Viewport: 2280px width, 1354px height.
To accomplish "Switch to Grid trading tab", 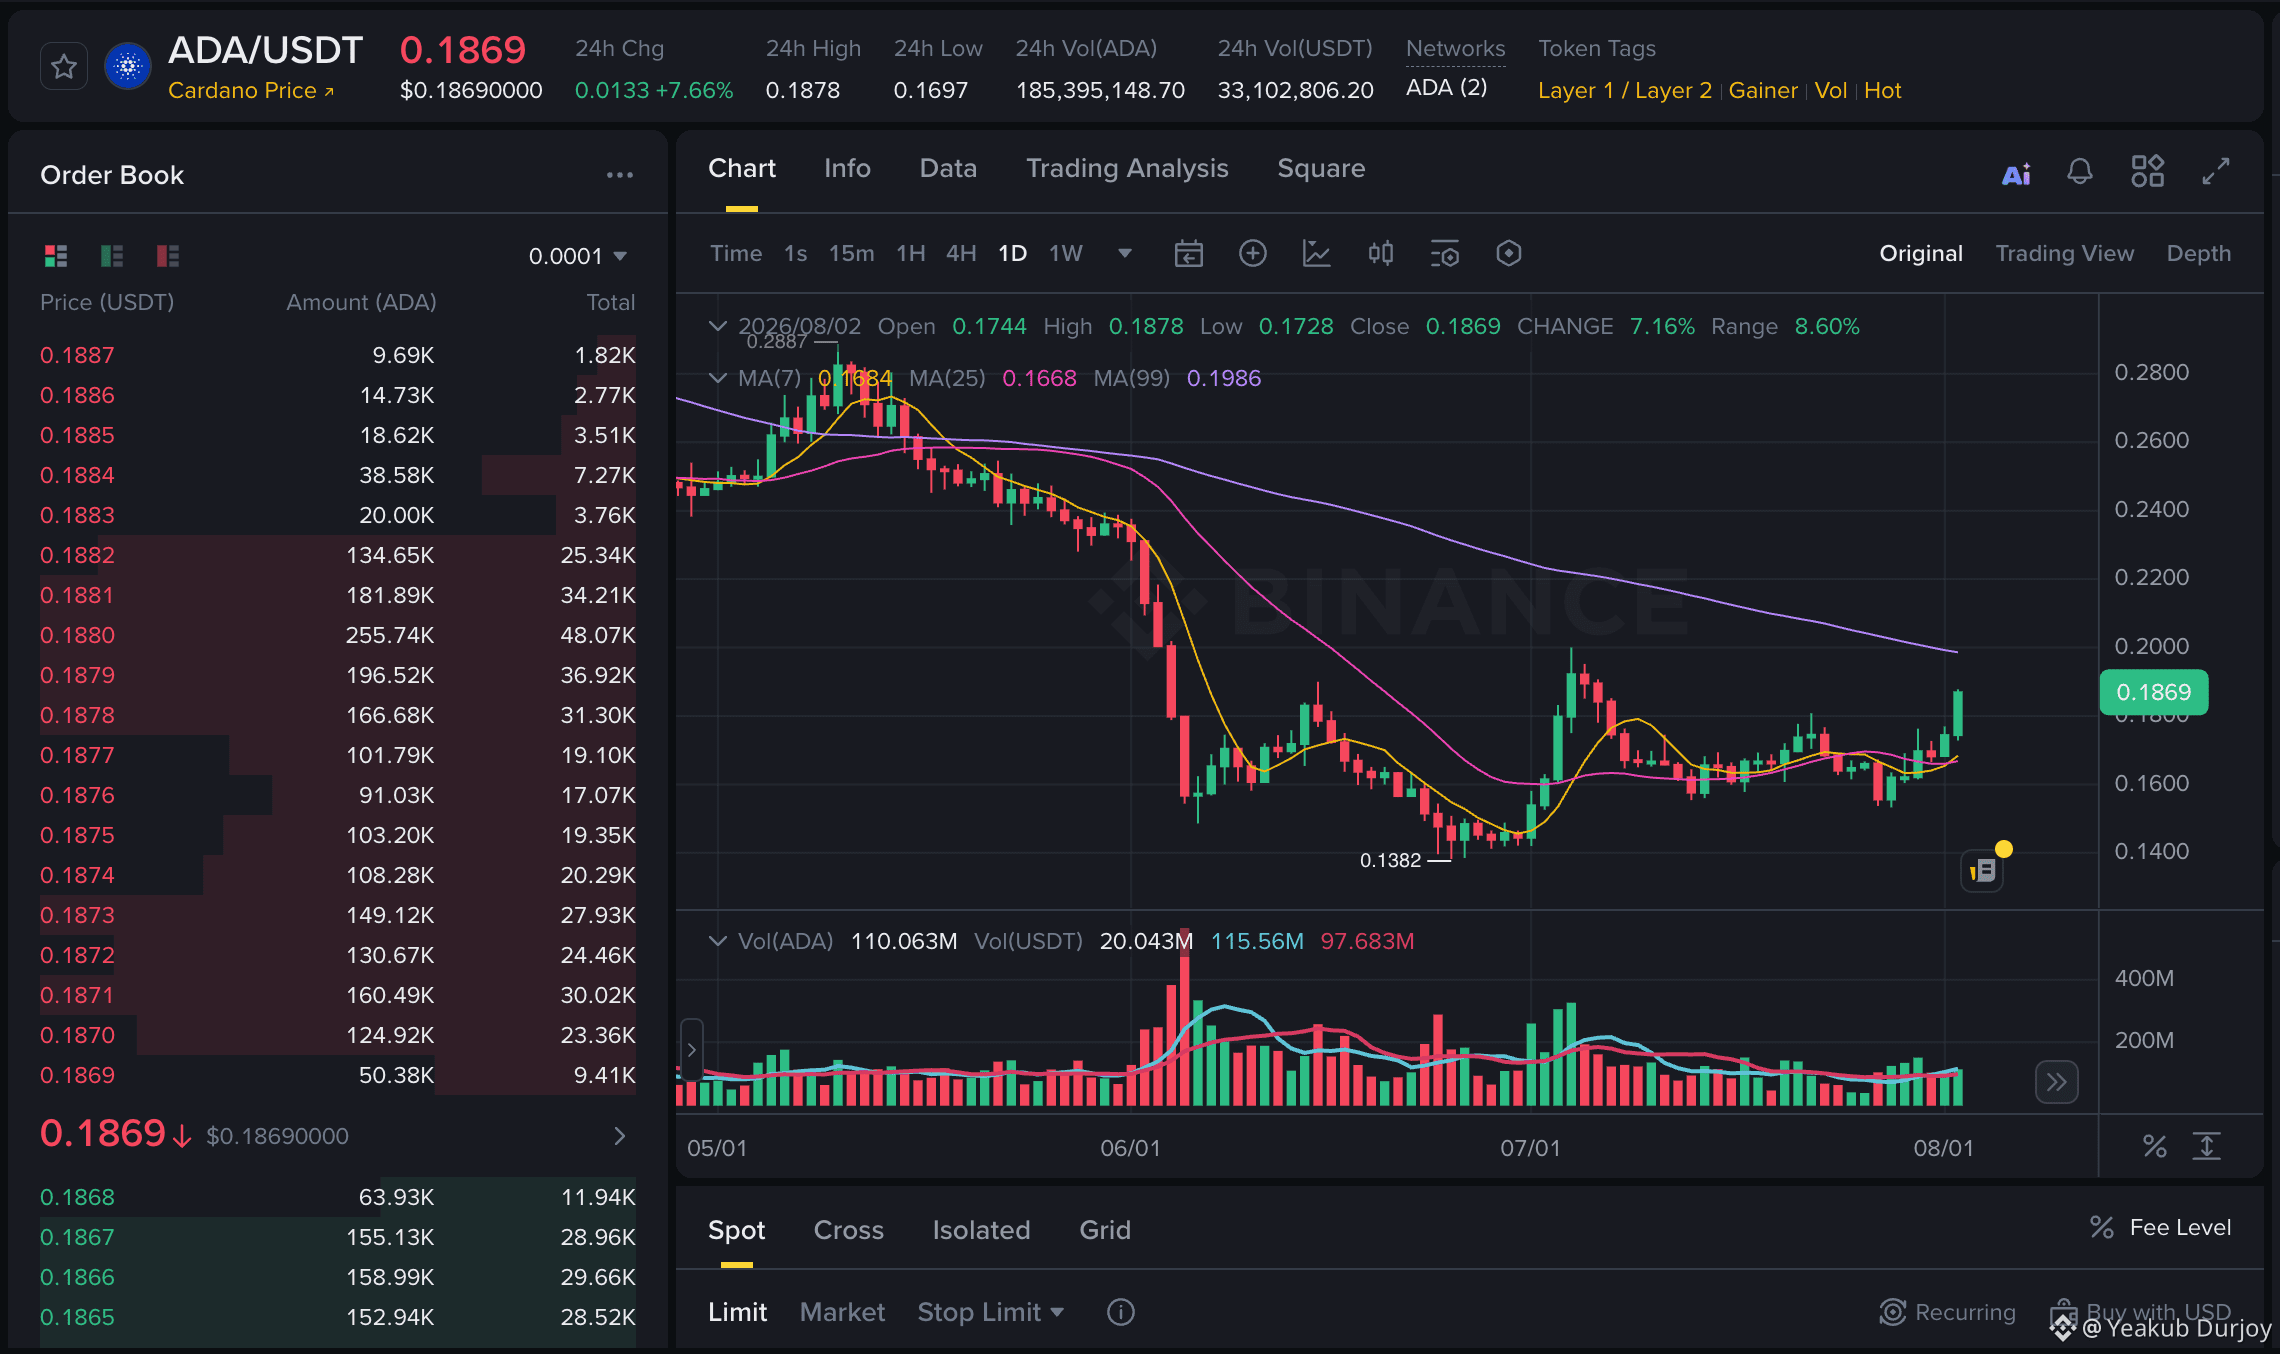I will click(x=1105, y=1231).
